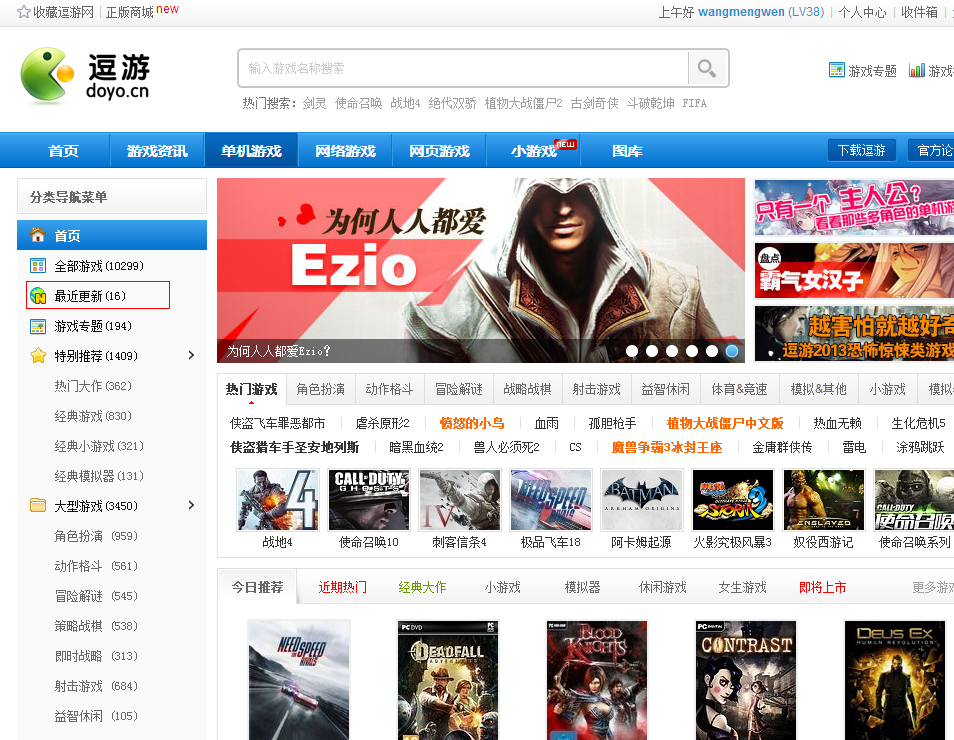This screenshot has height=740, width=954.
Task: Select 热门大作 (362) in sidebar
Action: pos(93,386)
